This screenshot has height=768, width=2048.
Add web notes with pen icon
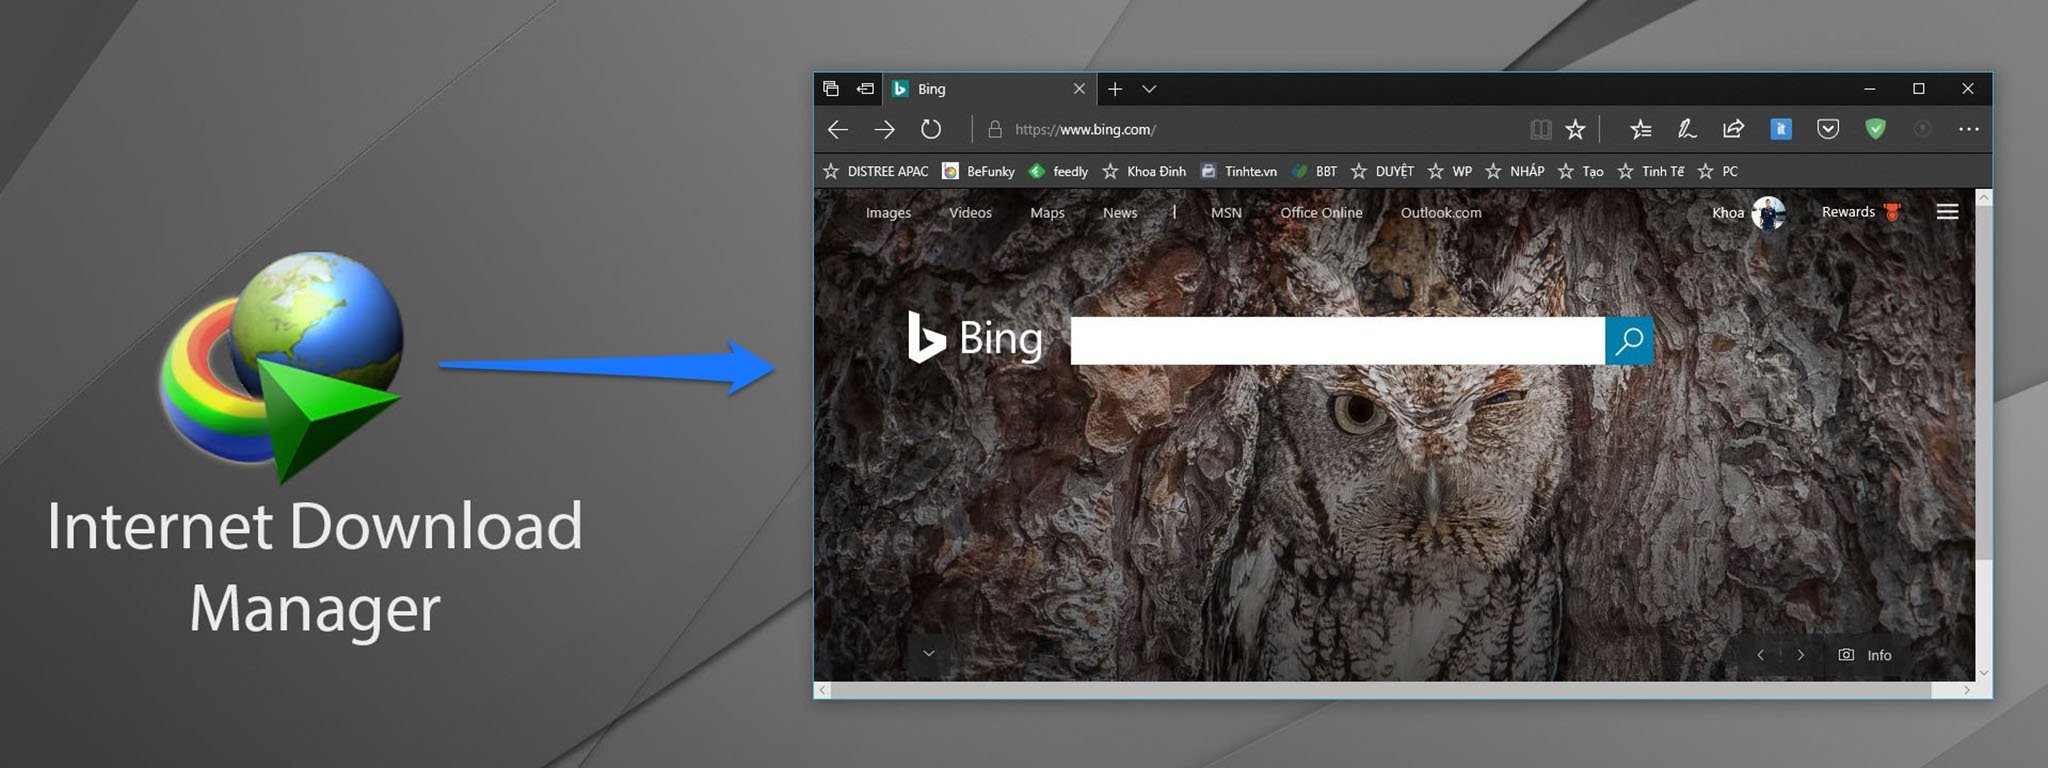tap(1687, 129)
